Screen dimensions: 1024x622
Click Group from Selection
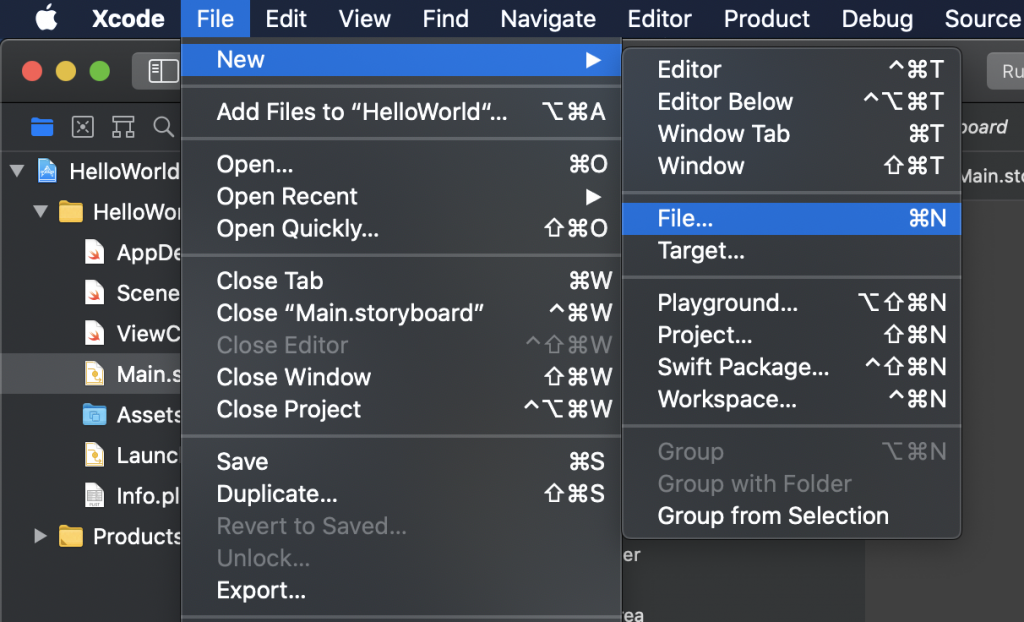click(x=773, y=516)
